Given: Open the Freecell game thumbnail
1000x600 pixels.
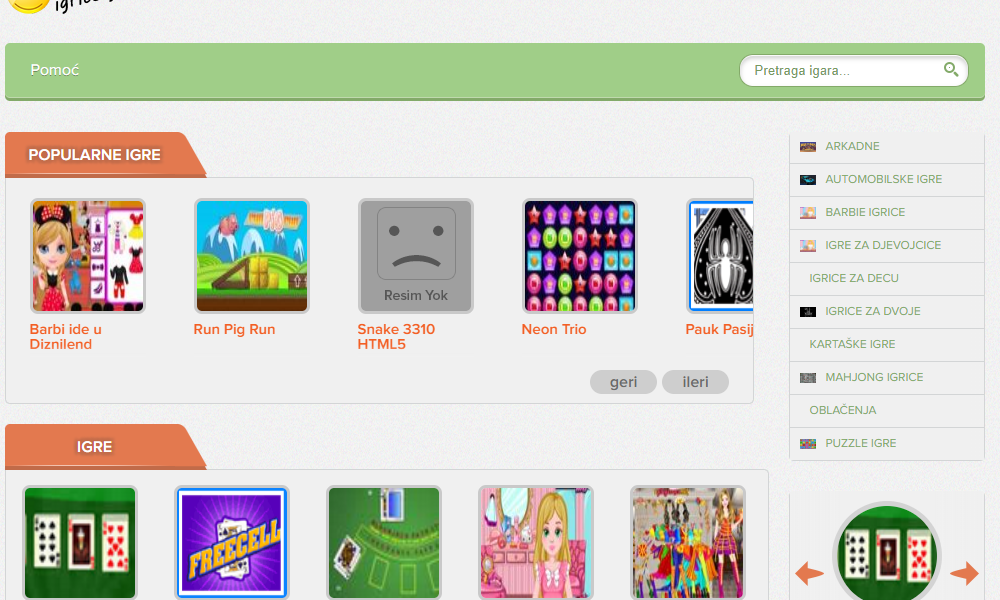Looking at the screenshot, I should coord(232,543).
